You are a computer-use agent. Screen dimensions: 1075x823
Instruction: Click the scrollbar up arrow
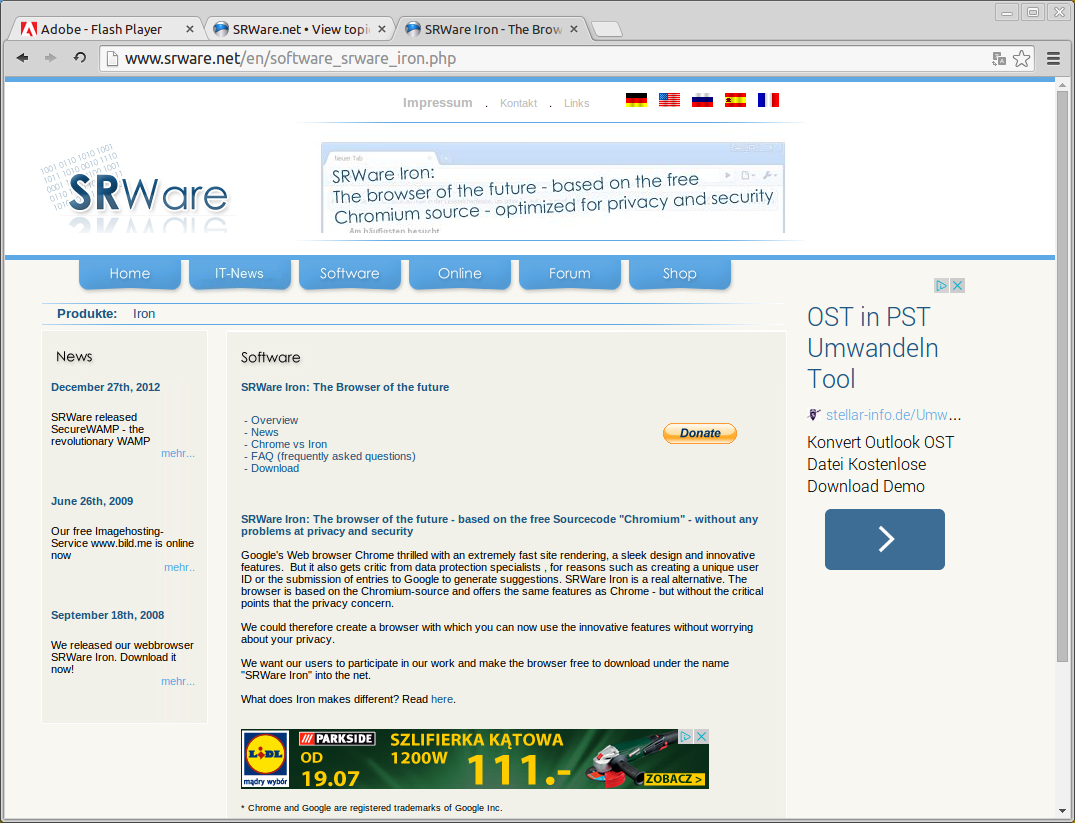point(1062,84)
